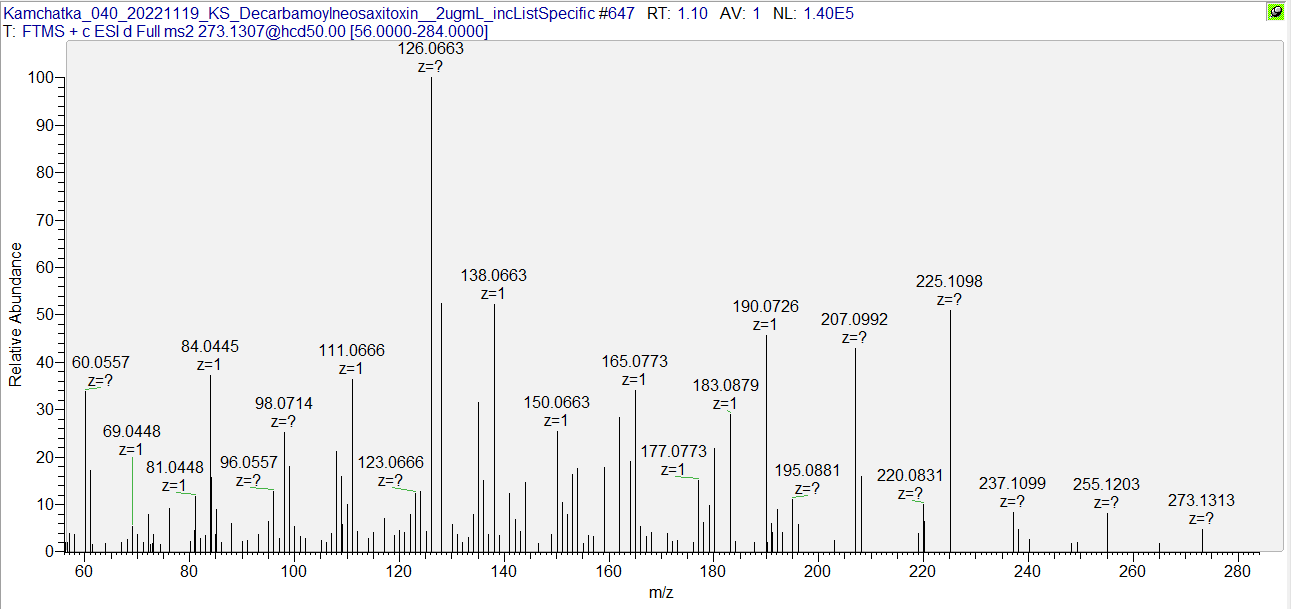Select the 60.0557 peak label

(100, 363)
